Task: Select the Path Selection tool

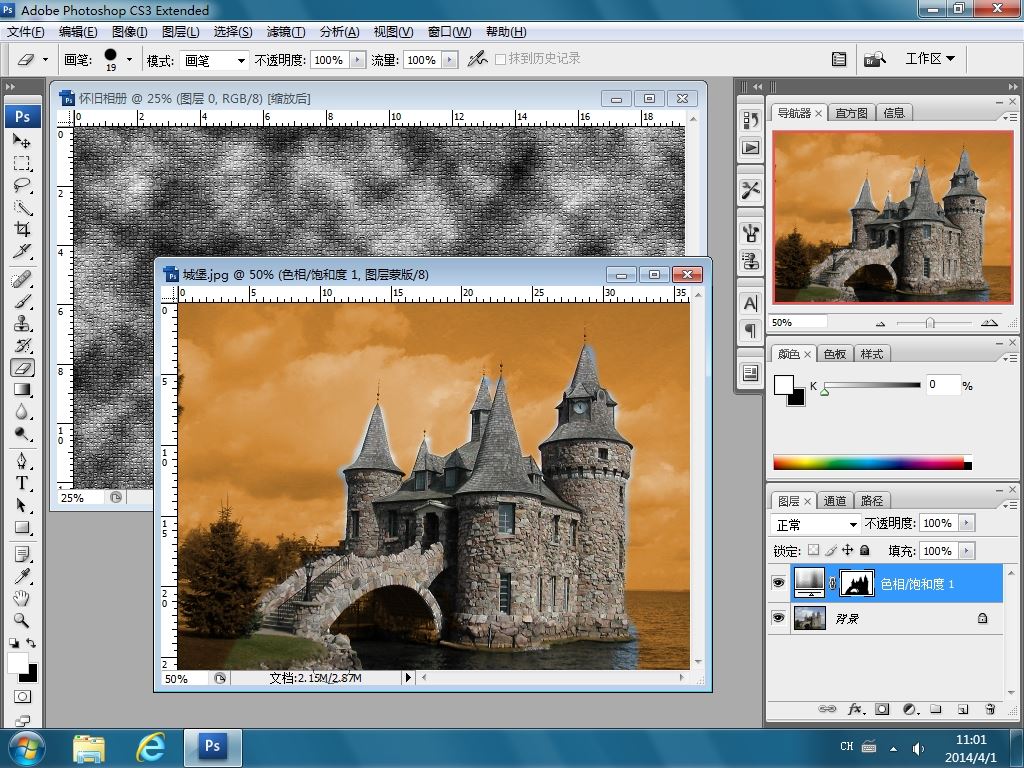Action: pyautogui.click(x=22, y=505)
